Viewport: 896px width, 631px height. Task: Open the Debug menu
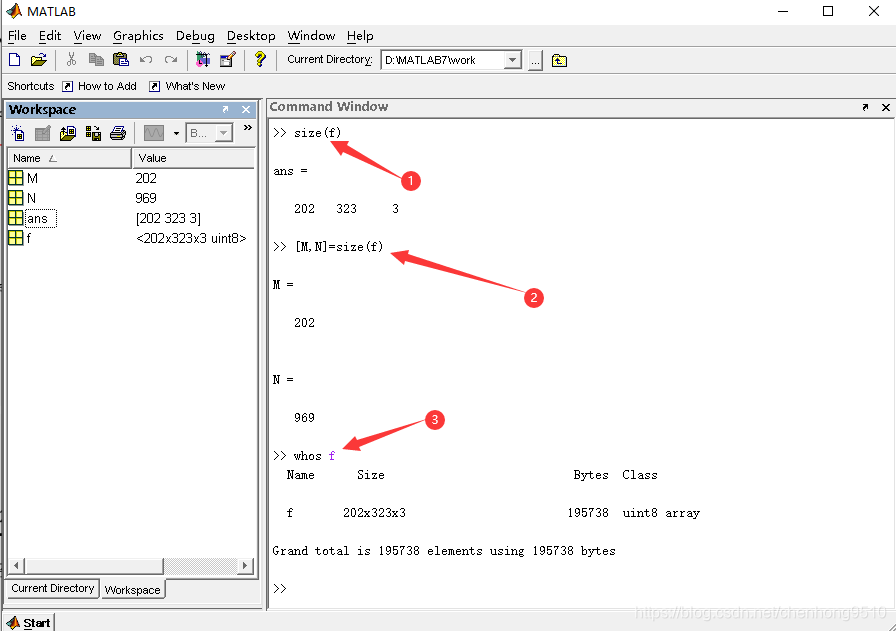[195, 35]
